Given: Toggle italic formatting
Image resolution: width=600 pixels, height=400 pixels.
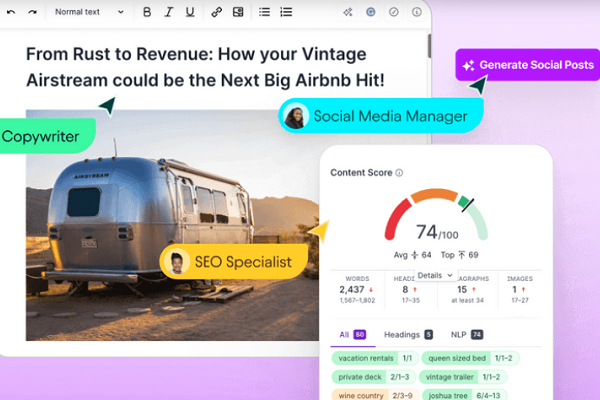Looking at the screenshot, I should pos(168,12).
